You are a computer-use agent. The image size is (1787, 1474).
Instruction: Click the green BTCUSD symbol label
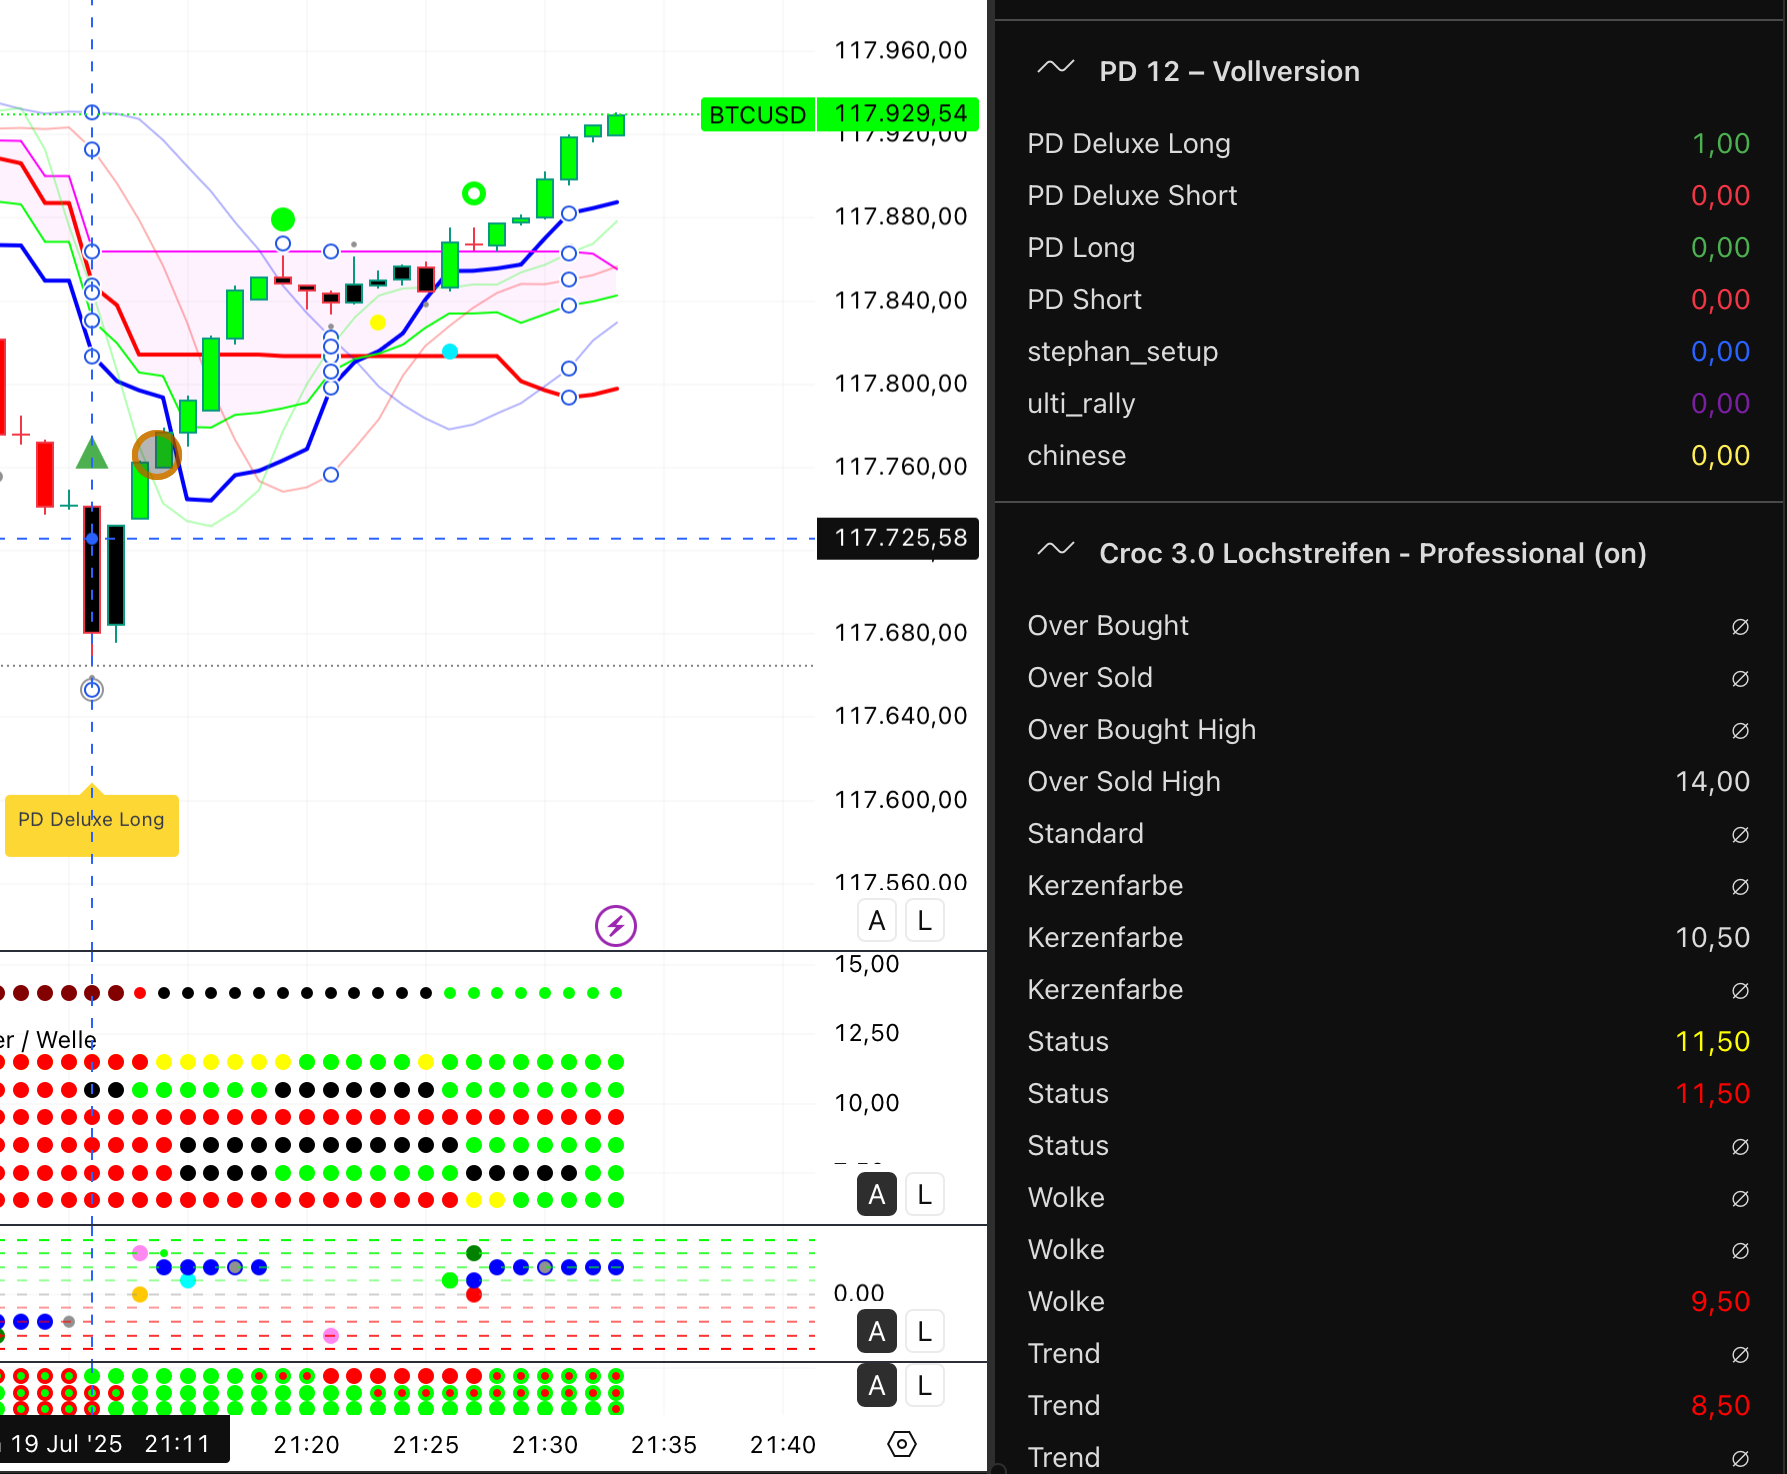pyautogui.click(x=757, y=115)
